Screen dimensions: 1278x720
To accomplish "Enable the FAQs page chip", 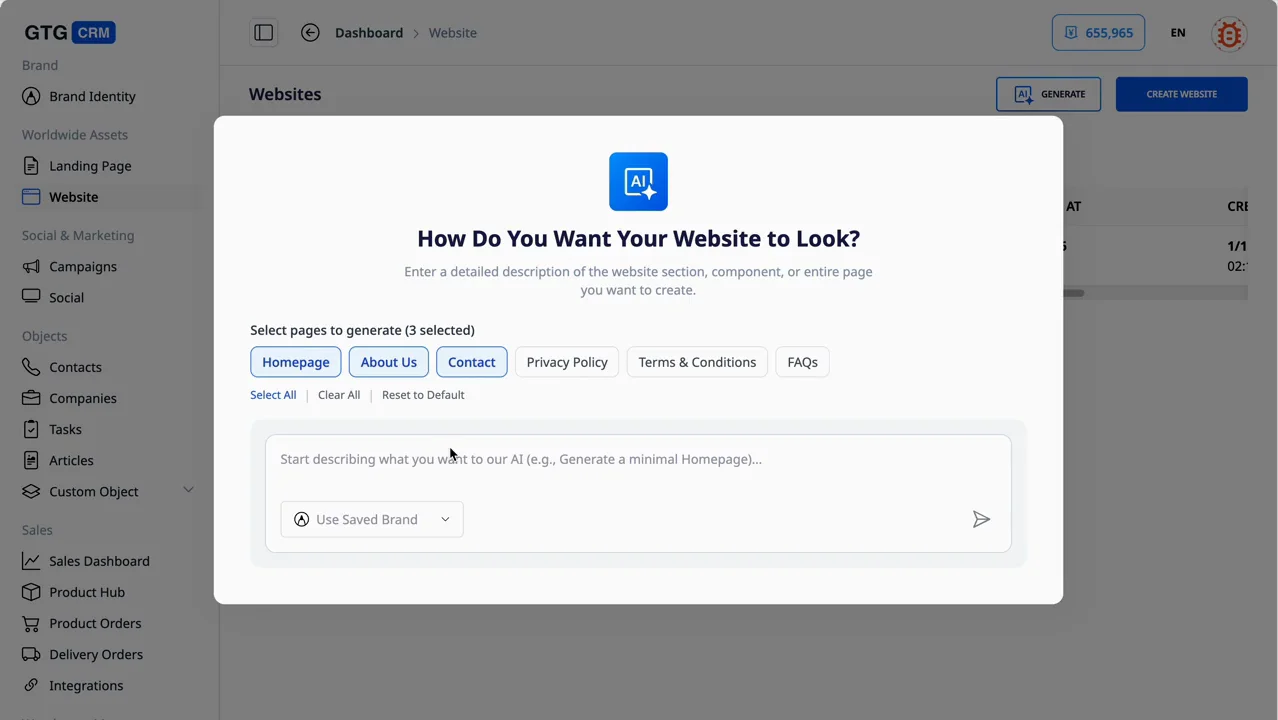I will [802, 362].
